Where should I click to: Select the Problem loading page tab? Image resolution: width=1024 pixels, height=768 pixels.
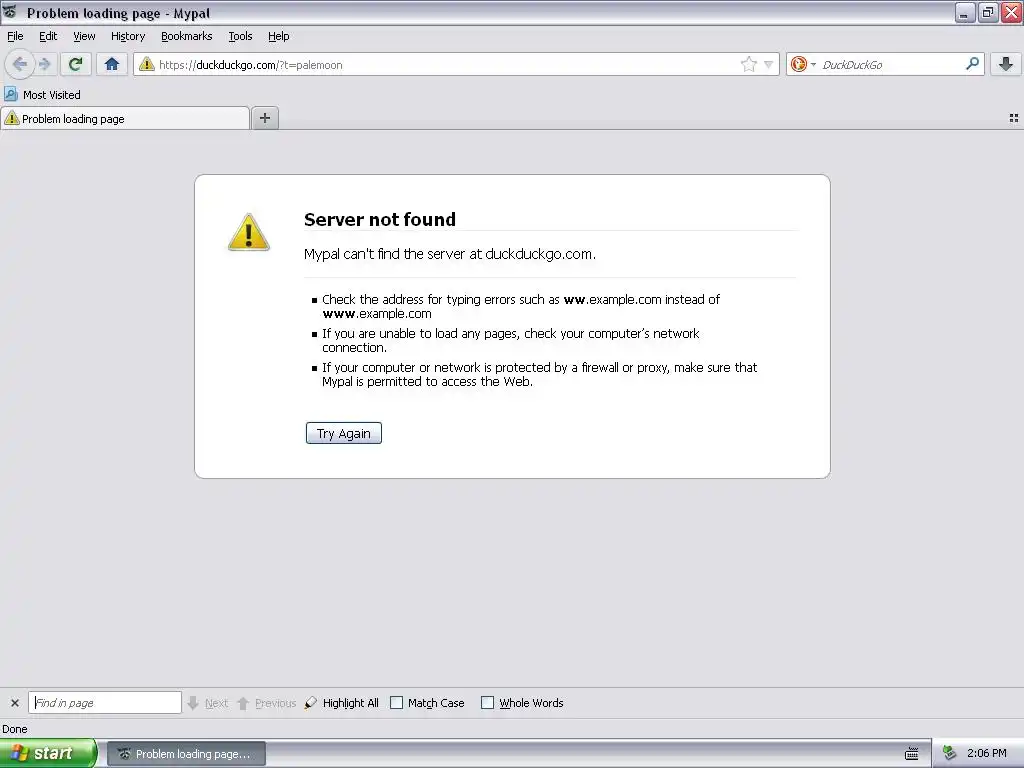click(x=125, y=118)
